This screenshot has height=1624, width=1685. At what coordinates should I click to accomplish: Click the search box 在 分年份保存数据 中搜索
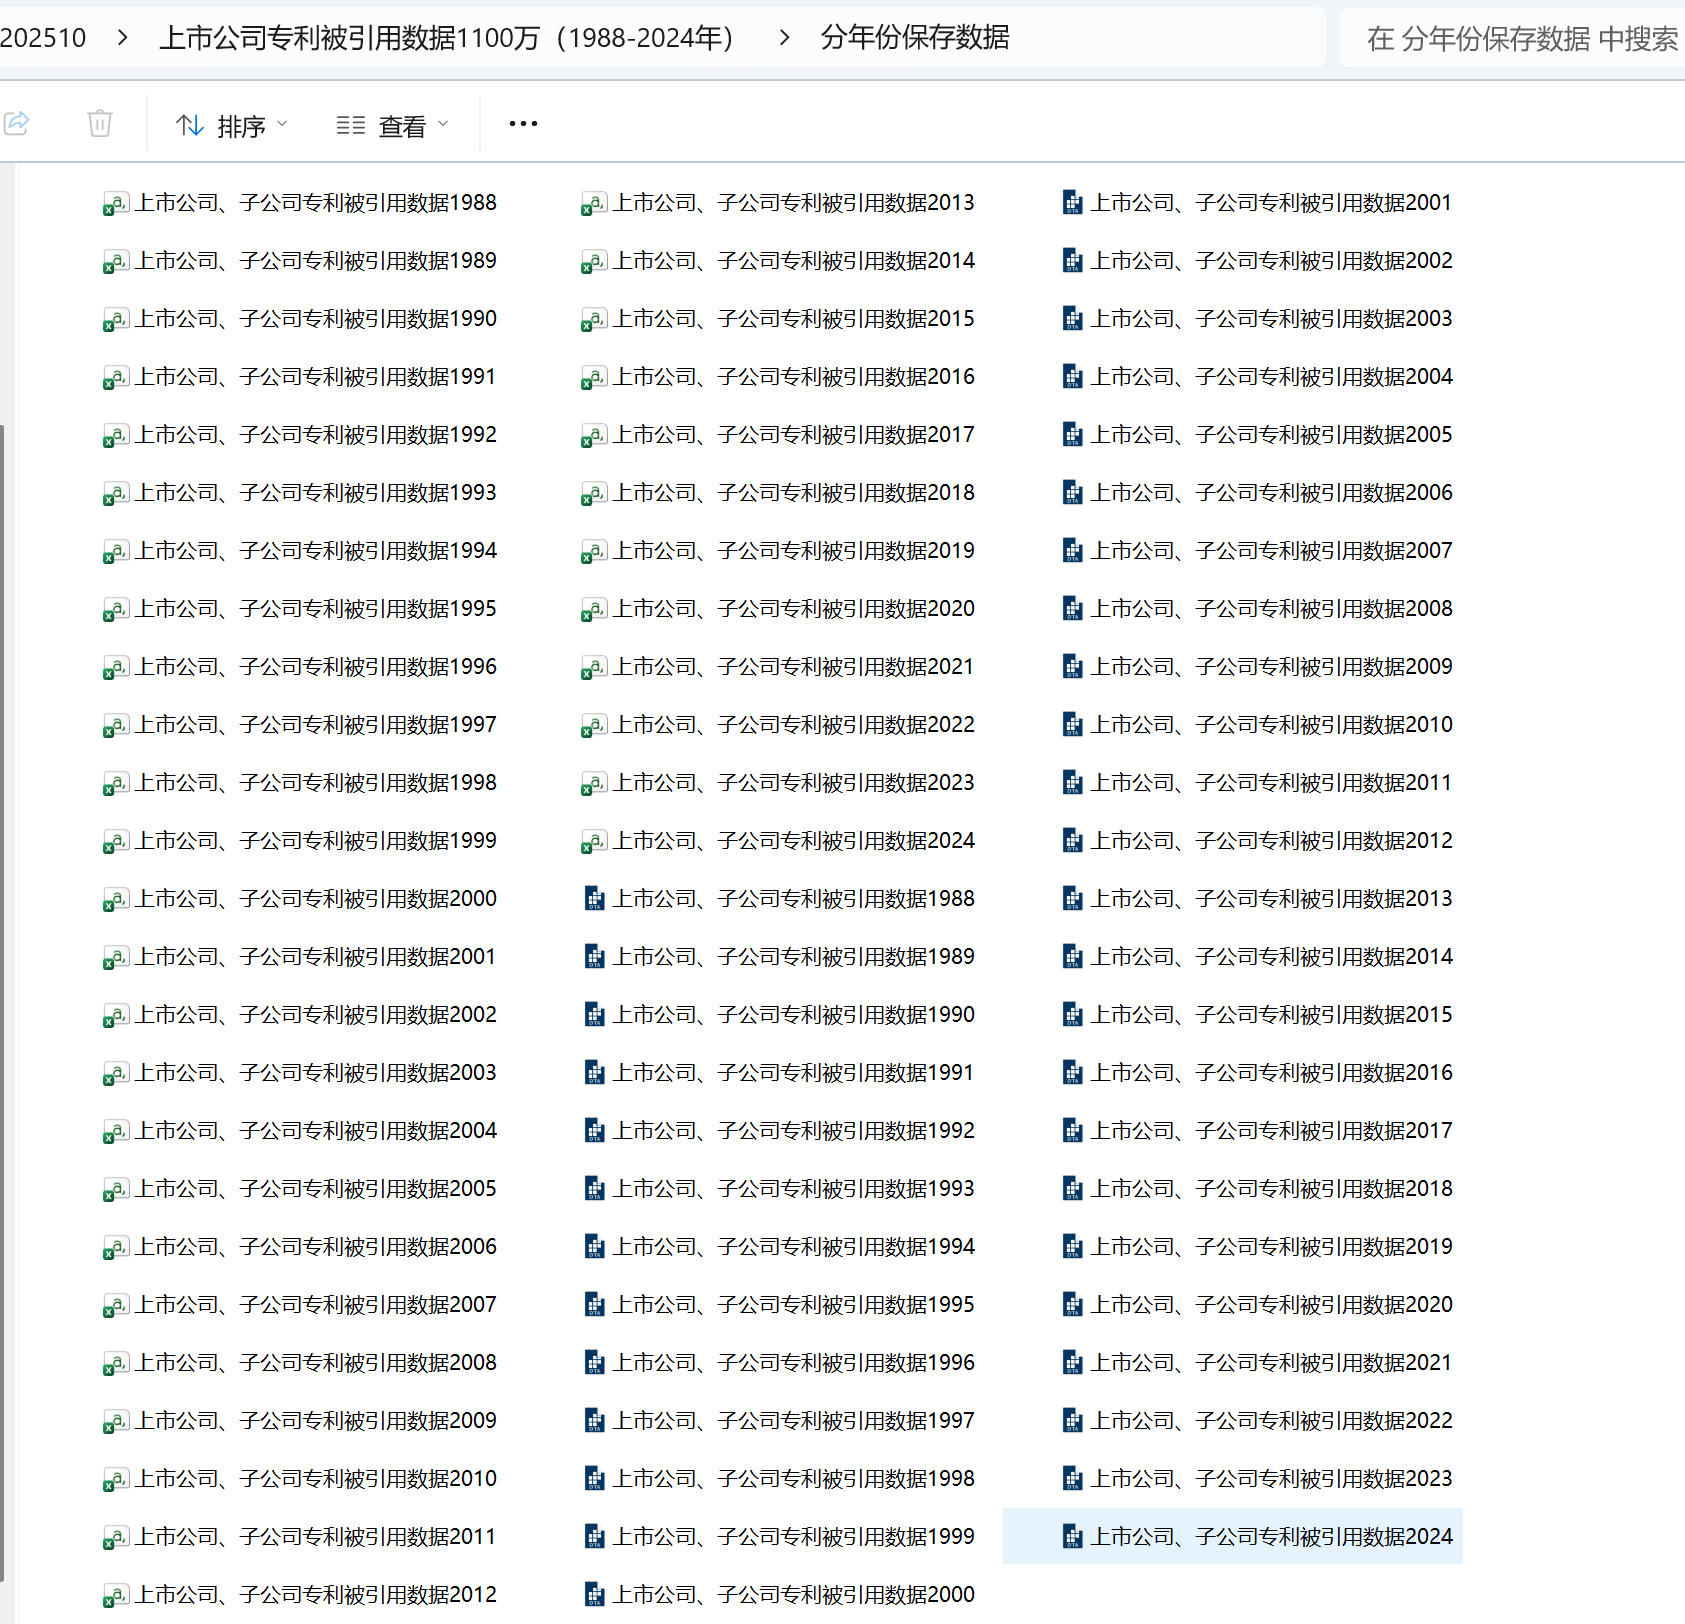[1520, 39]
